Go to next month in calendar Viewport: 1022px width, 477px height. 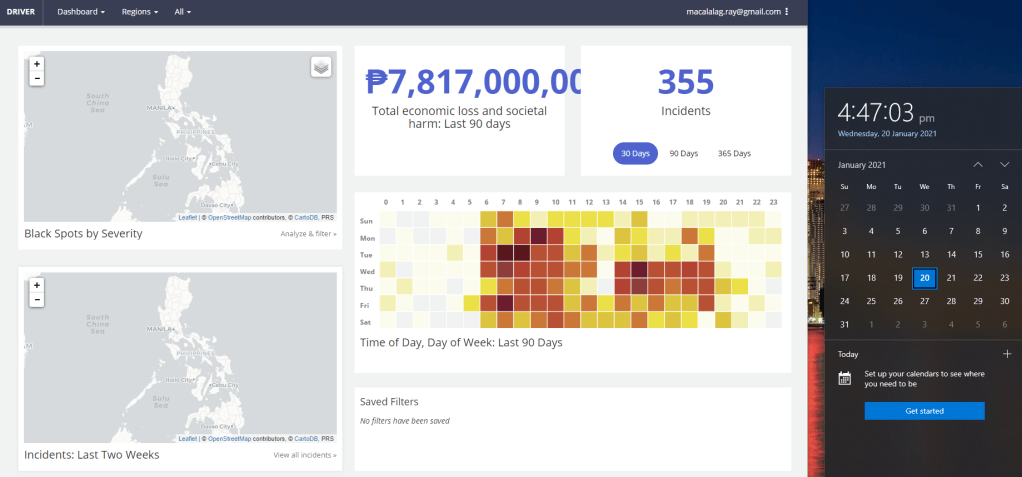tap(1004, 164)
